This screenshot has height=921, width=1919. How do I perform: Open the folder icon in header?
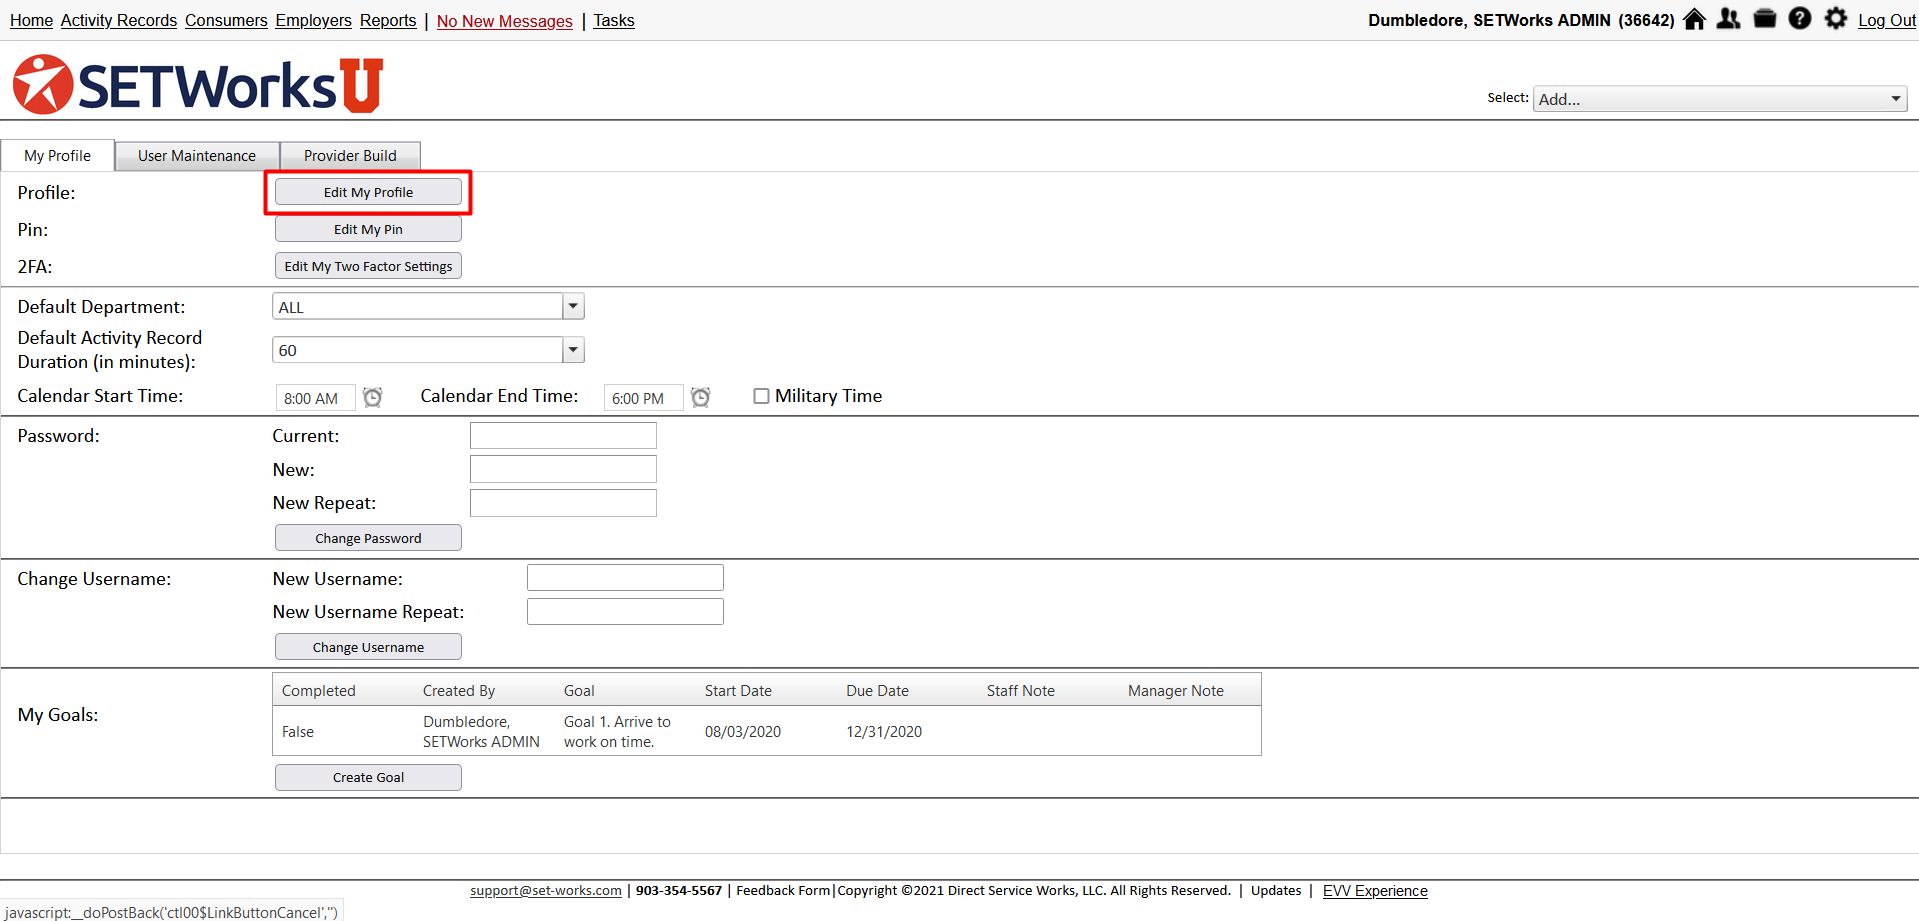pyautogui.click(x=1765, y=19)
